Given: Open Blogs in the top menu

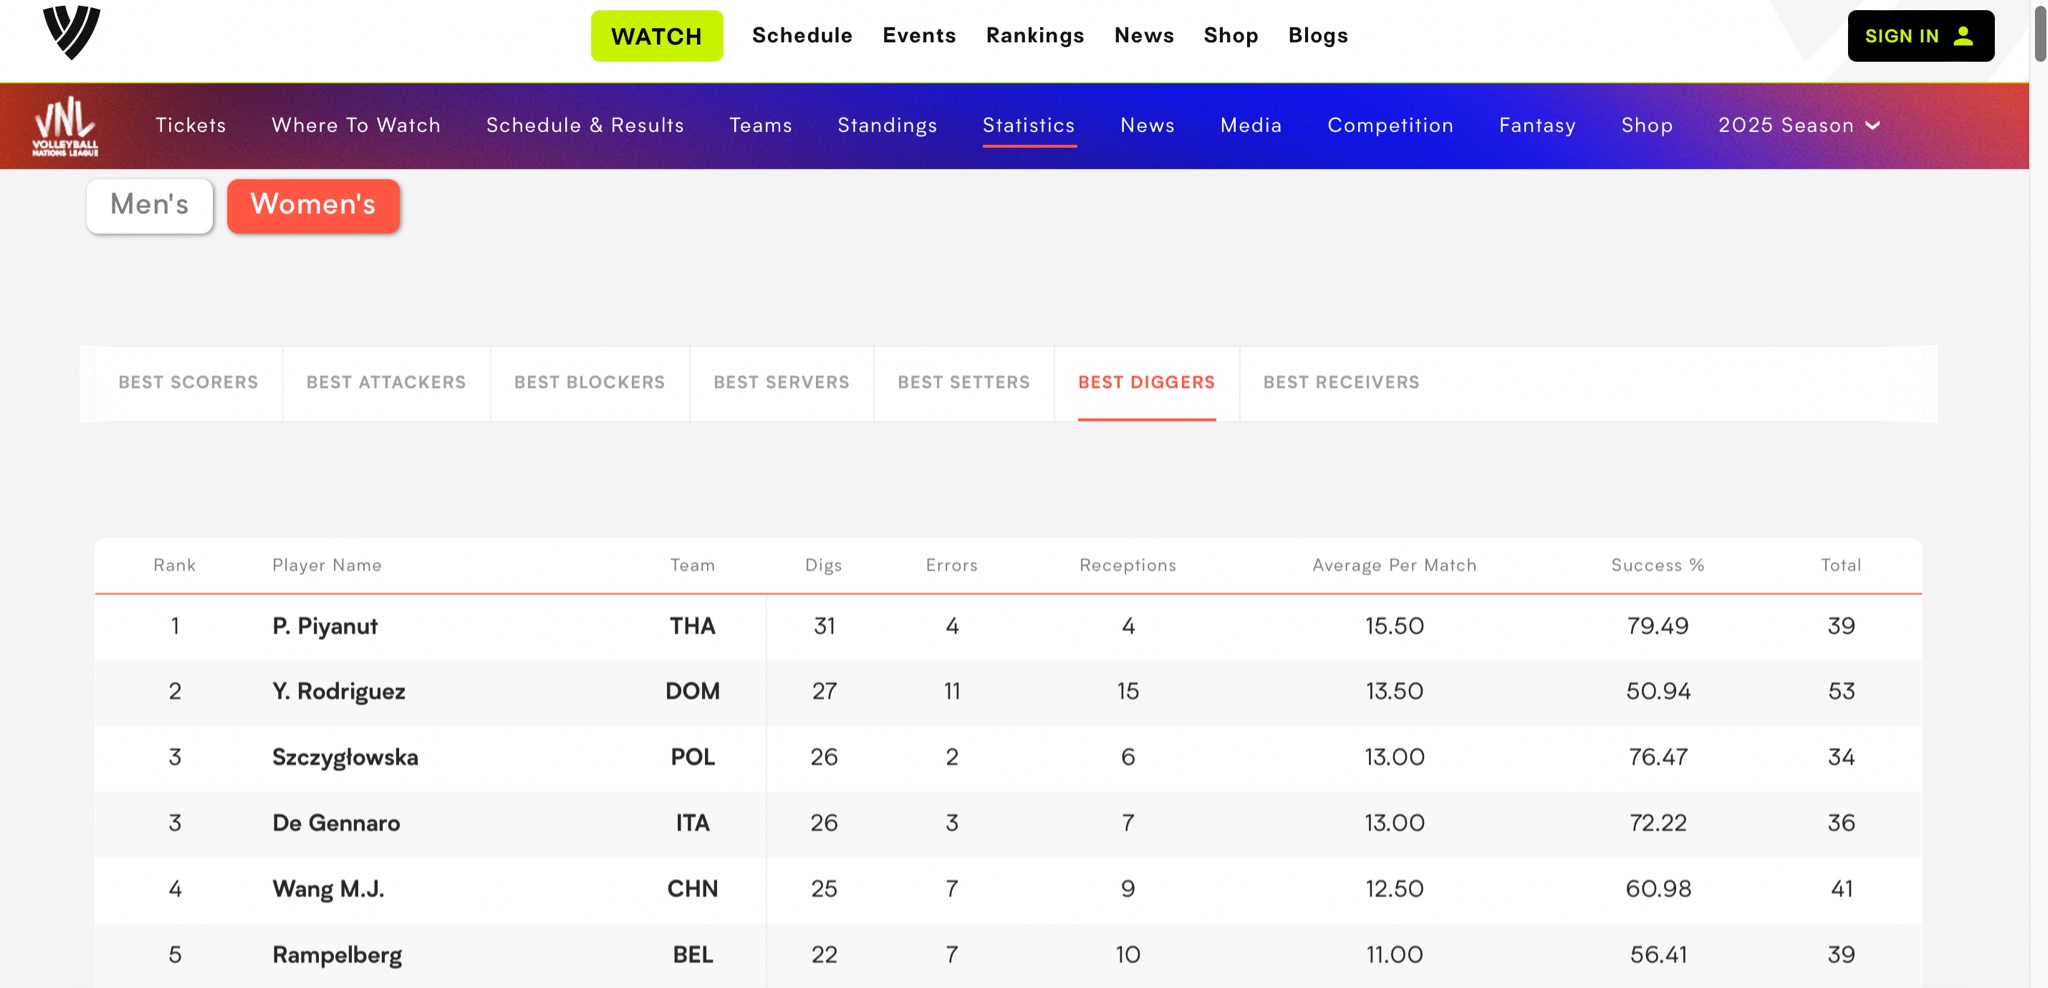Looking at the screenshot, I should tap(1318, 35).
